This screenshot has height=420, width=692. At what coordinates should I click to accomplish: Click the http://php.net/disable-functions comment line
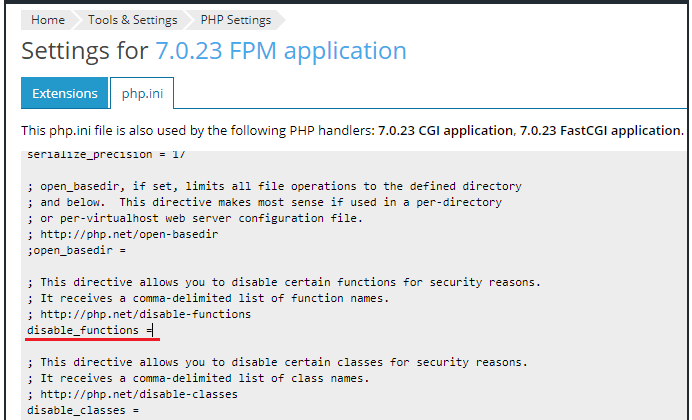139,314
